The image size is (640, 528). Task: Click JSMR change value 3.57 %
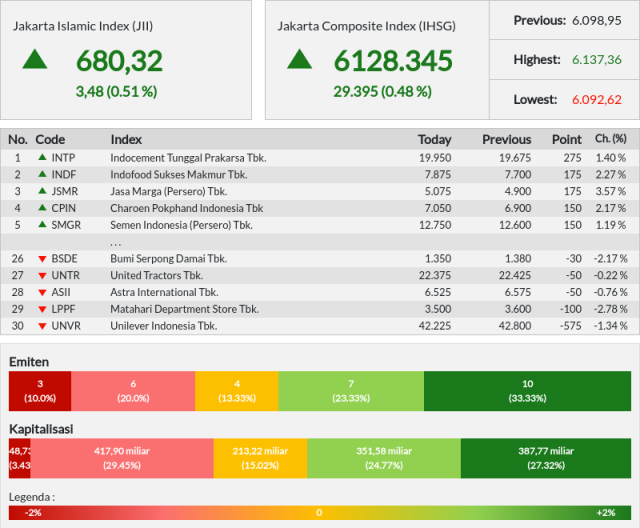click(611, 191)
